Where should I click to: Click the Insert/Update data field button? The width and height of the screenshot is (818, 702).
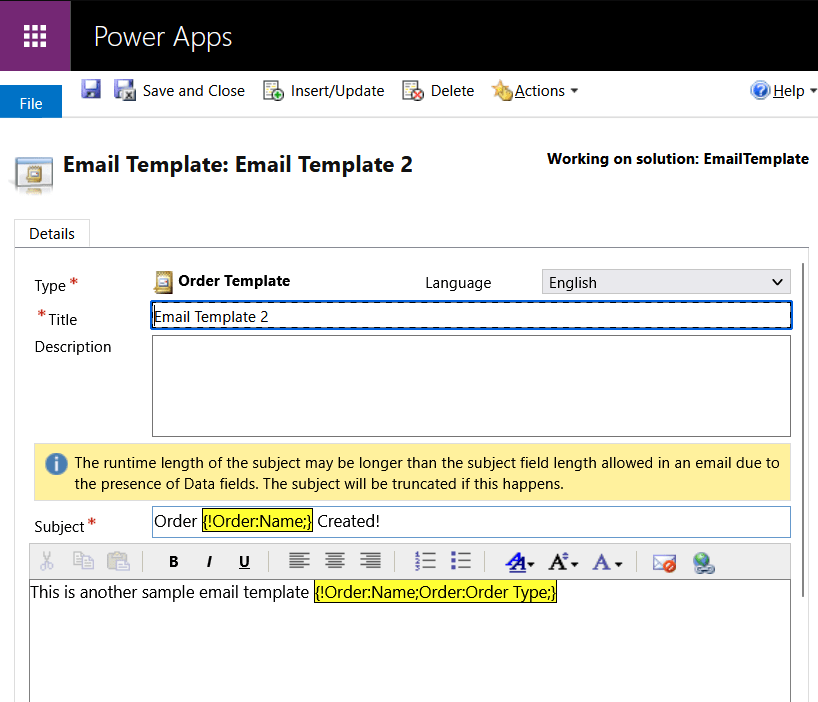click(x=323, y=91)
